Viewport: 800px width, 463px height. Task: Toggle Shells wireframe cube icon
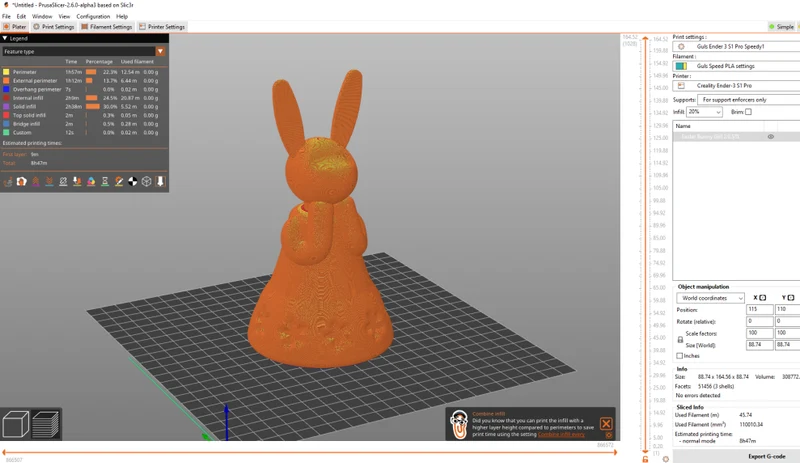(146, 181)
